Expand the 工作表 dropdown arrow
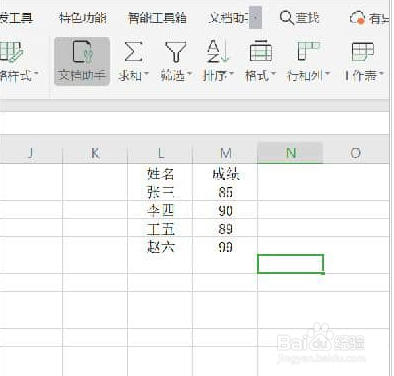Viewport: 394px width, 376px height. [382, 74]
